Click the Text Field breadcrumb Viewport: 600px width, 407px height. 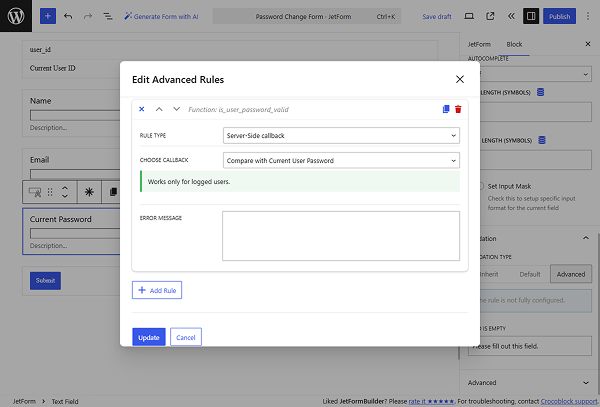click(x=65, y=401)
